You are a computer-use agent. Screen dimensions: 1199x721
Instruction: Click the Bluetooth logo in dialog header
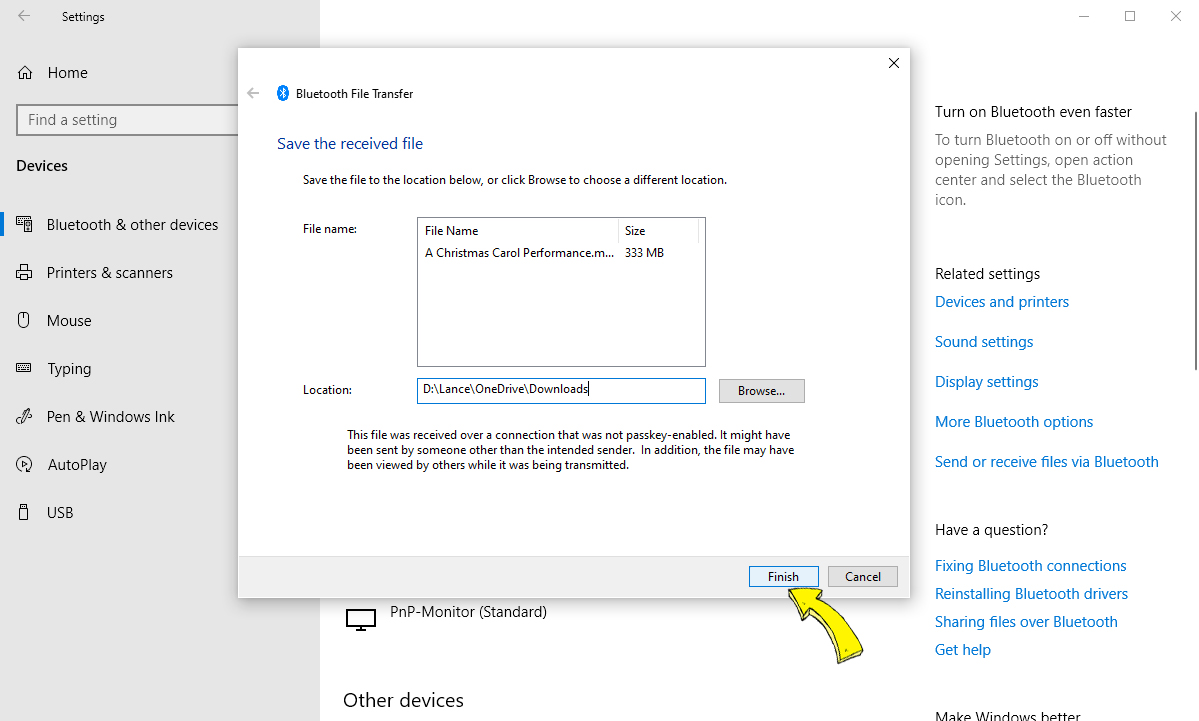[282, 93]
